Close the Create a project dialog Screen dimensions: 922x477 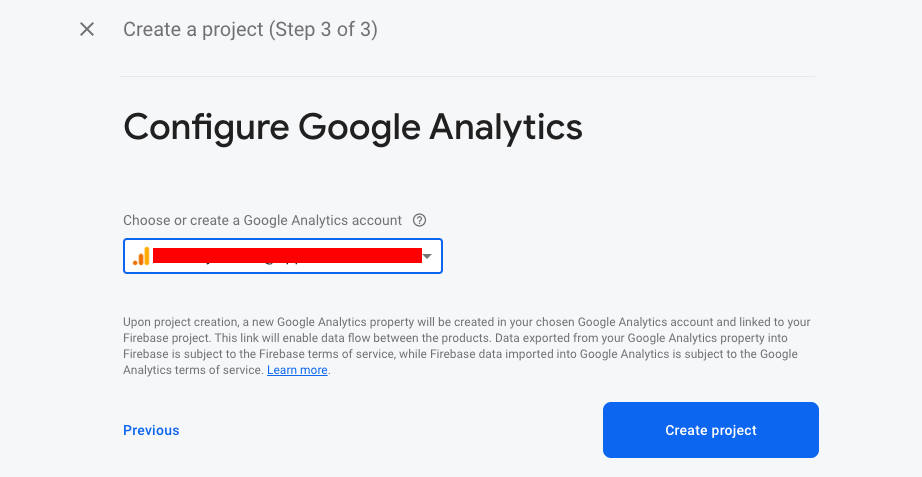[x=87, y=29]
